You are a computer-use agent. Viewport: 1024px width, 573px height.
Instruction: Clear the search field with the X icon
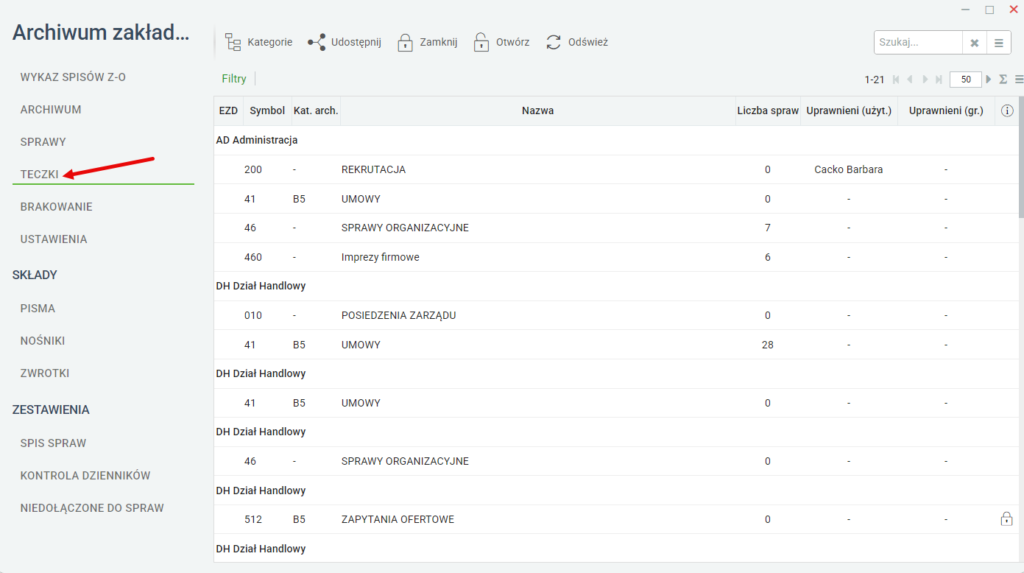(974, 43)
